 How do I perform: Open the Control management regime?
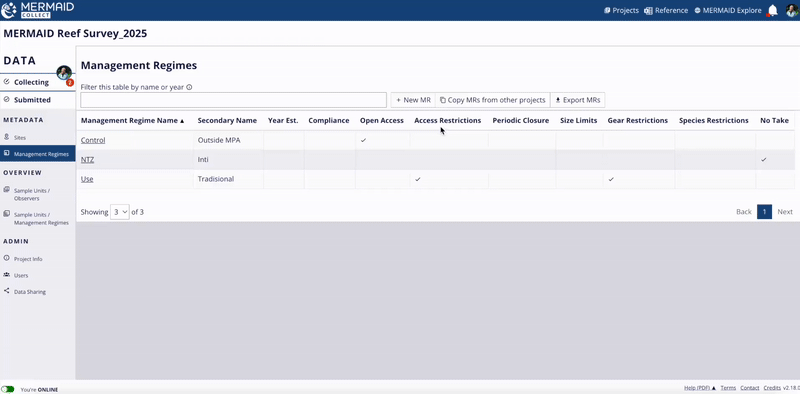pyautogui.click(x=93, y=140)
